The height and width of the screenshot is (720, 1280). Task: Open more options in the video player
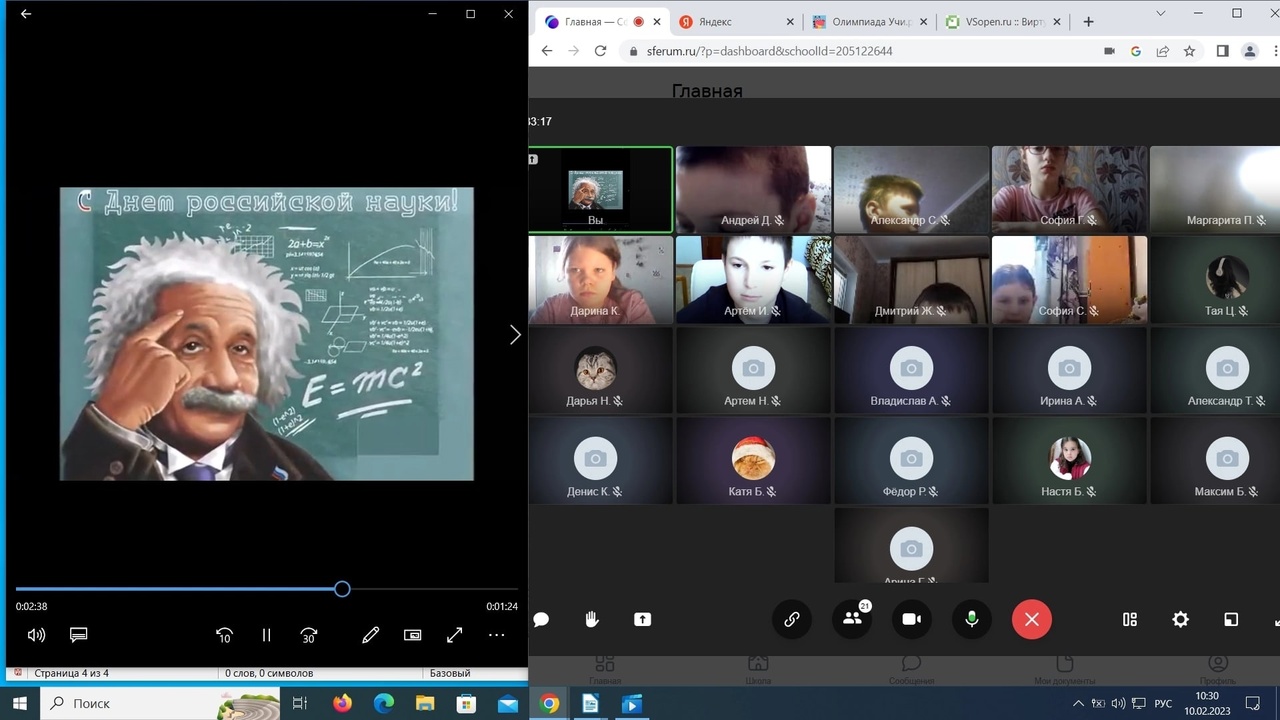coord(496,635)
